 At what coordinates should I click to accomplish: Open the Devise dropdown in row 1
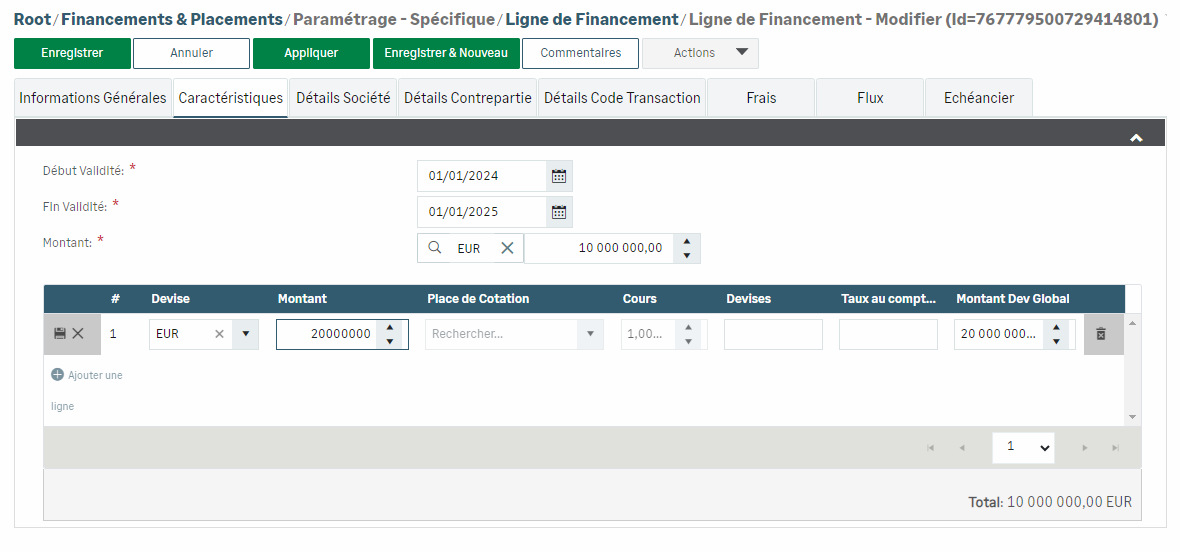(245, 334)
